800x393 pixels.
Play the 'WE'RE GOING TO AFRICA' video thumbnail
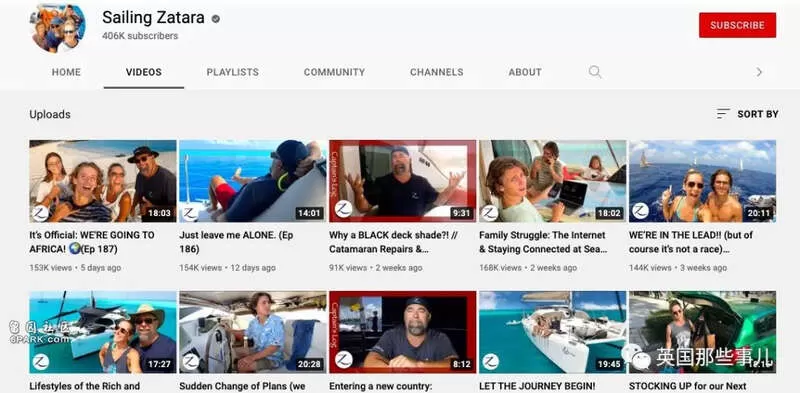click(103, 181)
